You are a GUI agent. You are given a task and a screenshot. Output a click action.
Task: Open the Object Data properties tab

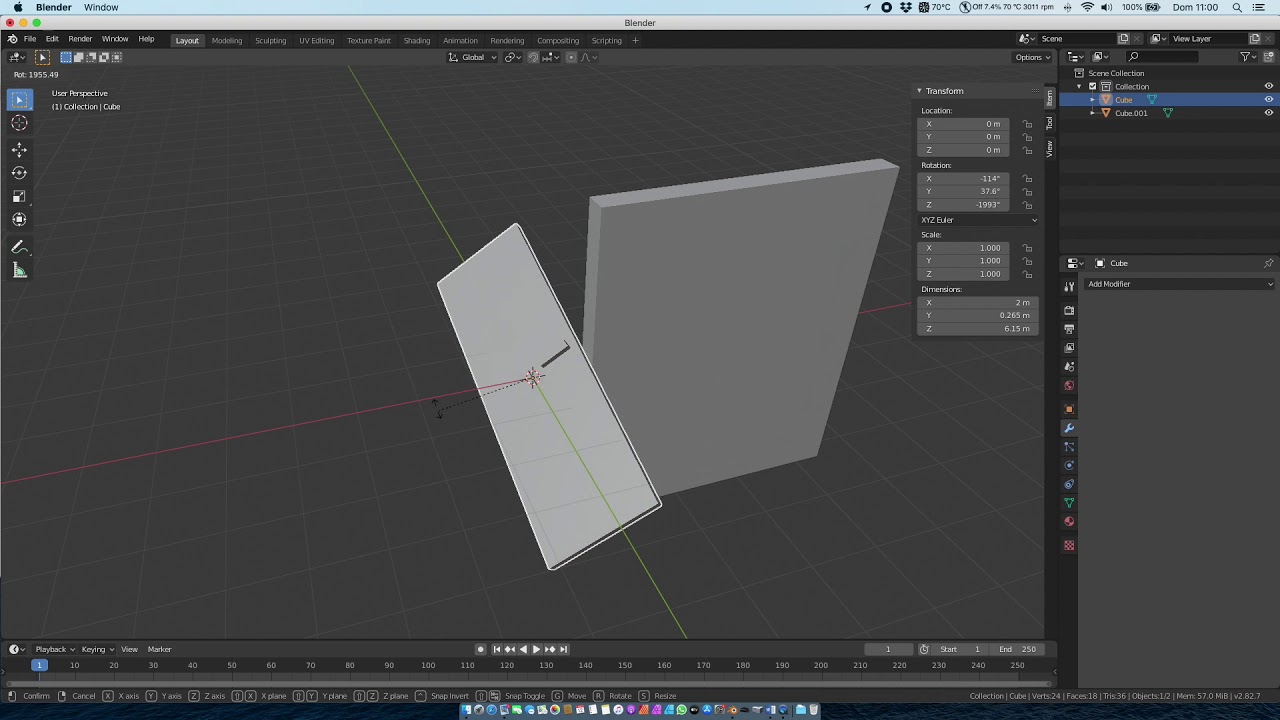pyautogui.click(x=1069, y=503)
